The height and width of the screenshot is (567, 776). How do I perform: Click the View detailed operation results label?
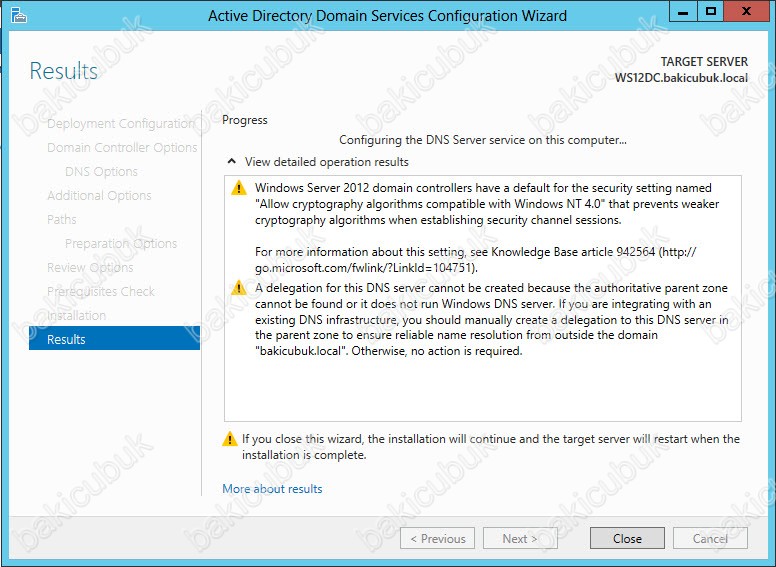click(x=327, y=162)
